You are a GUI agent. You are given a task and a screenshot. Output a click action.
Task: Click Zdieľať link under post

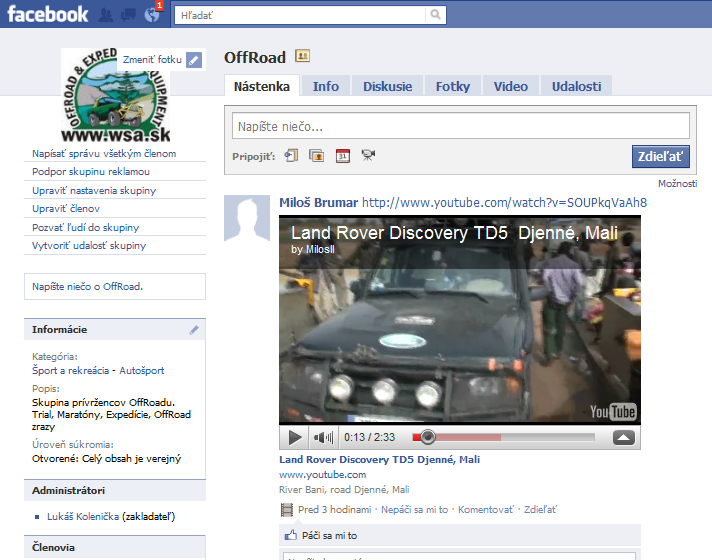[x=540, y=510]
